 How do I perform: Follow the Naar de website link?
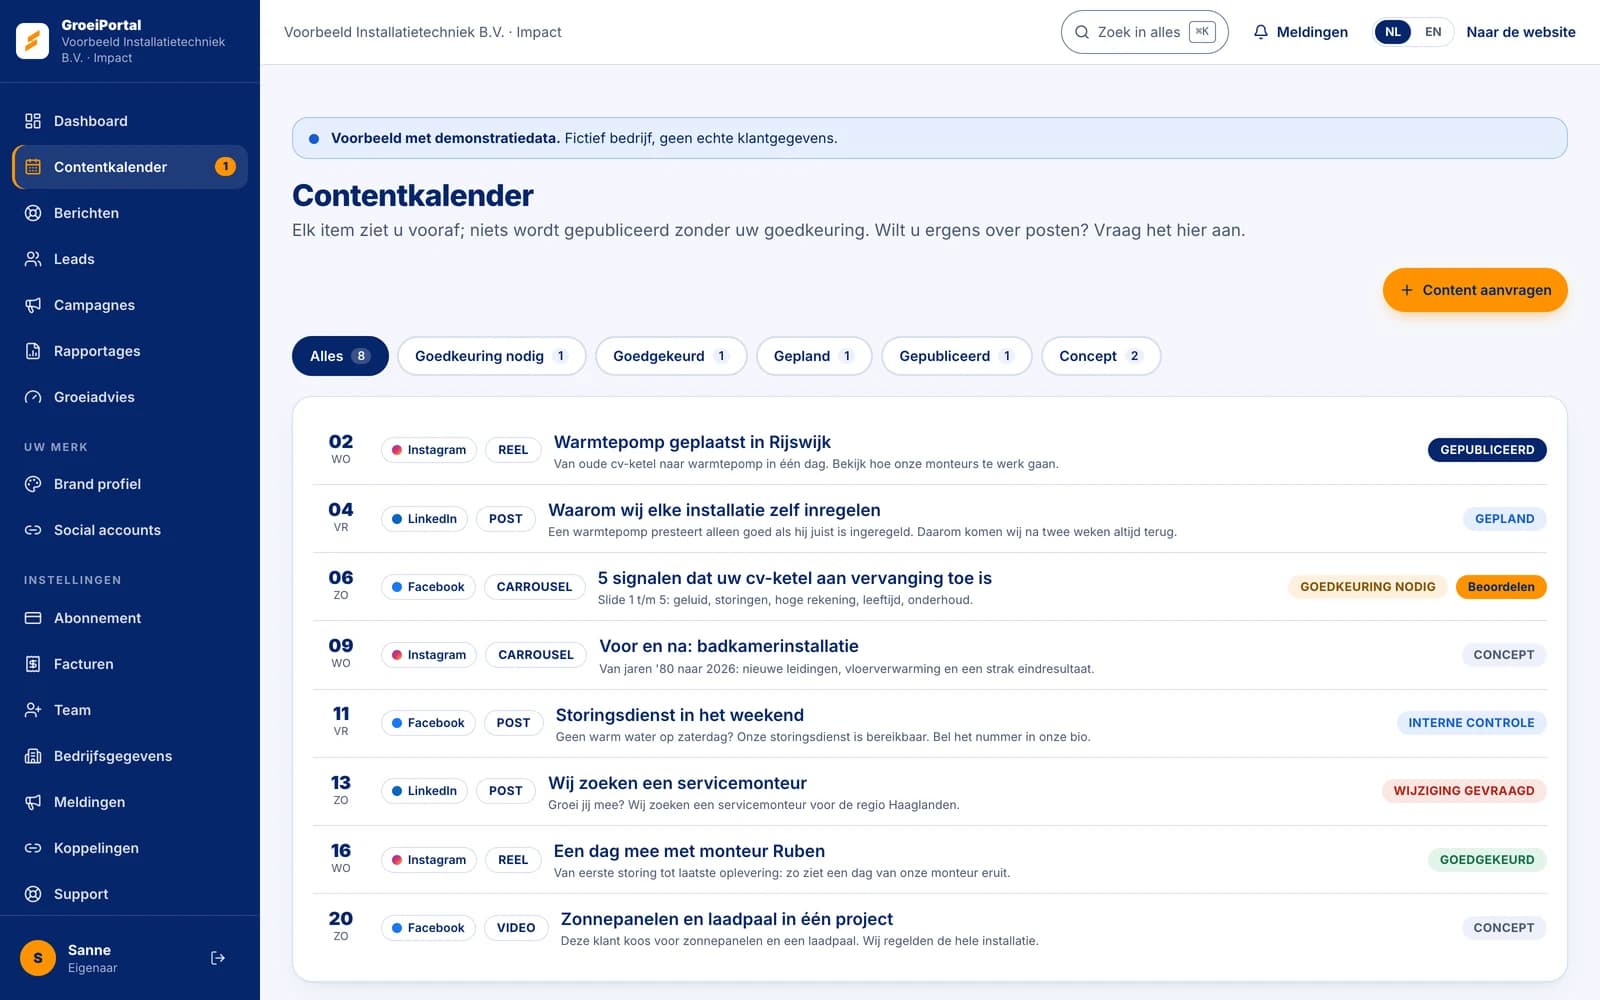[x=1521, y=32]
